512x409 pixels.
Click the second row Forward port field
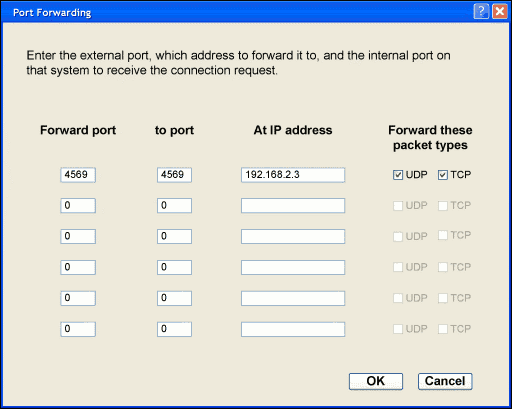click(78, 206)
